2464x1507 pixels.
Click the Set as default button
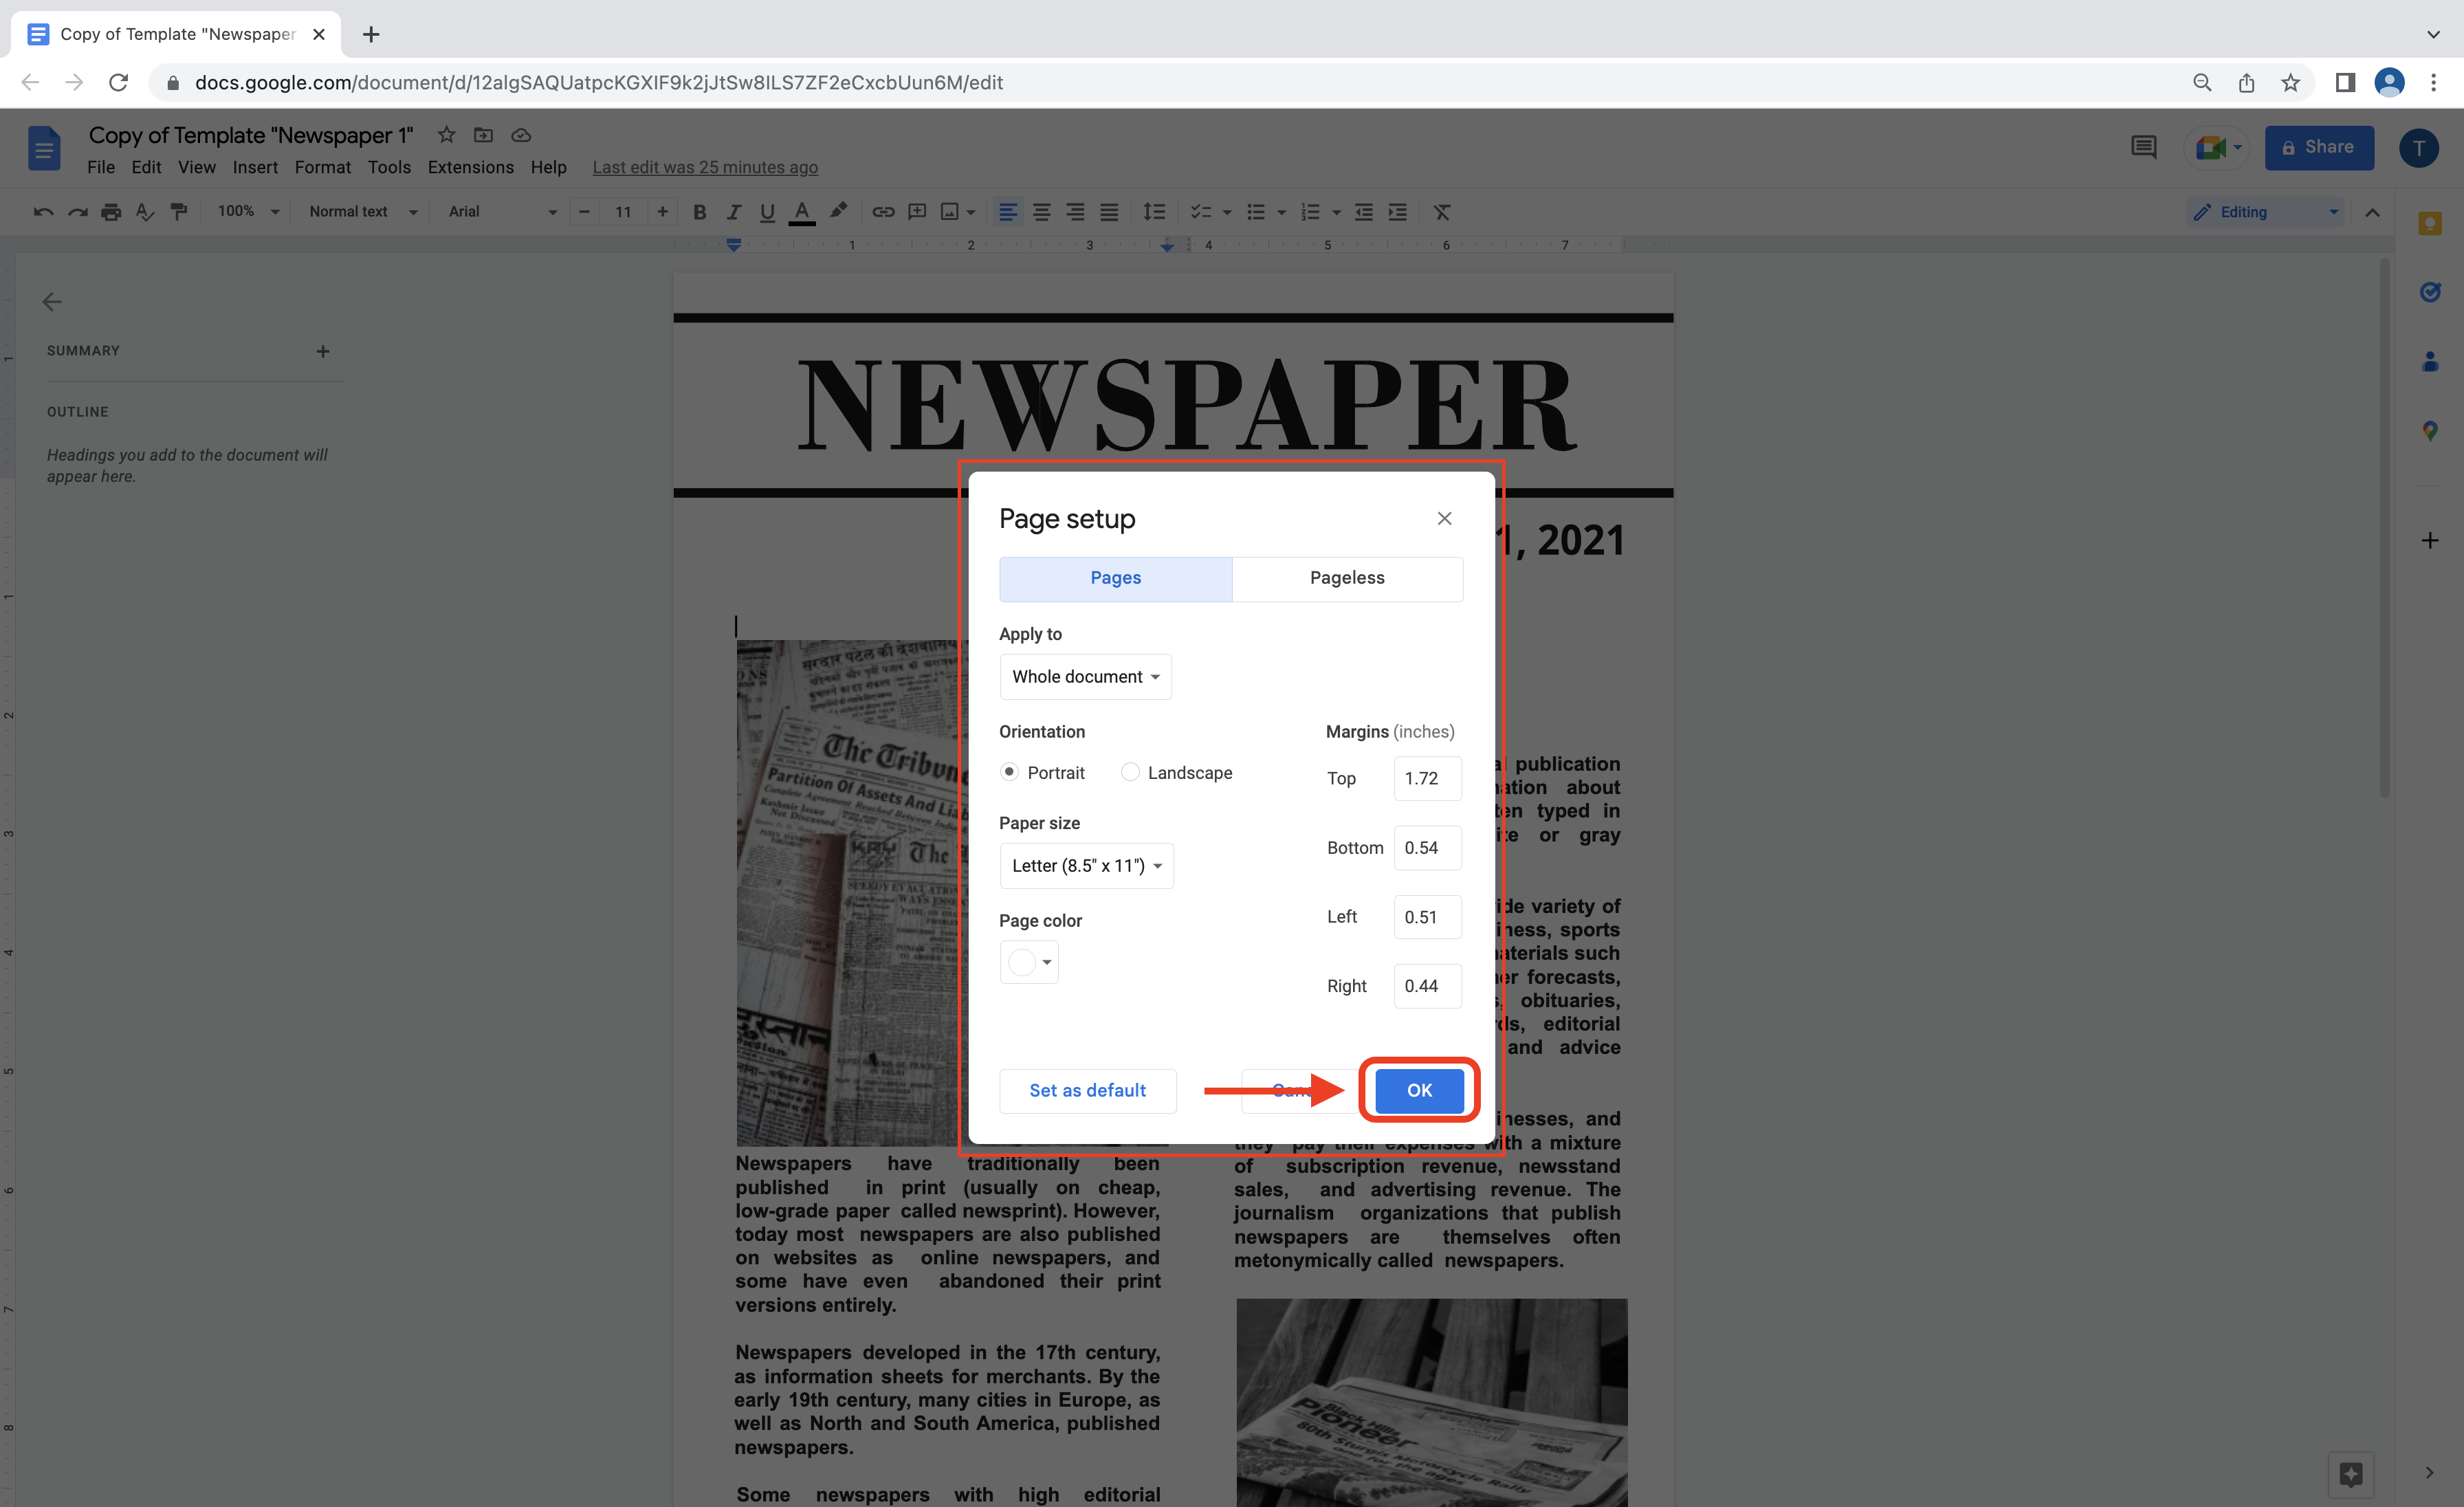pos(1088,1090)
